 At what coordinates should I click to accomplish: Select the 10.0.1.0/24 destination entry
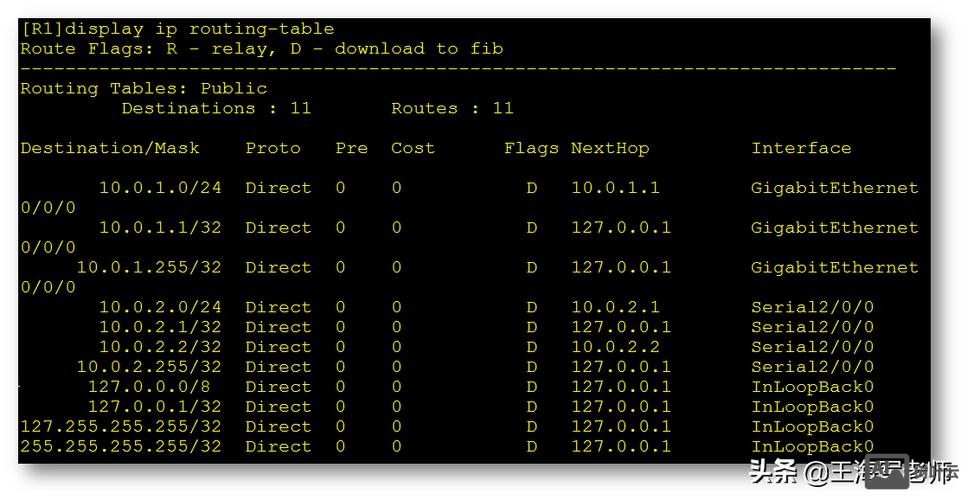(160, 188)
